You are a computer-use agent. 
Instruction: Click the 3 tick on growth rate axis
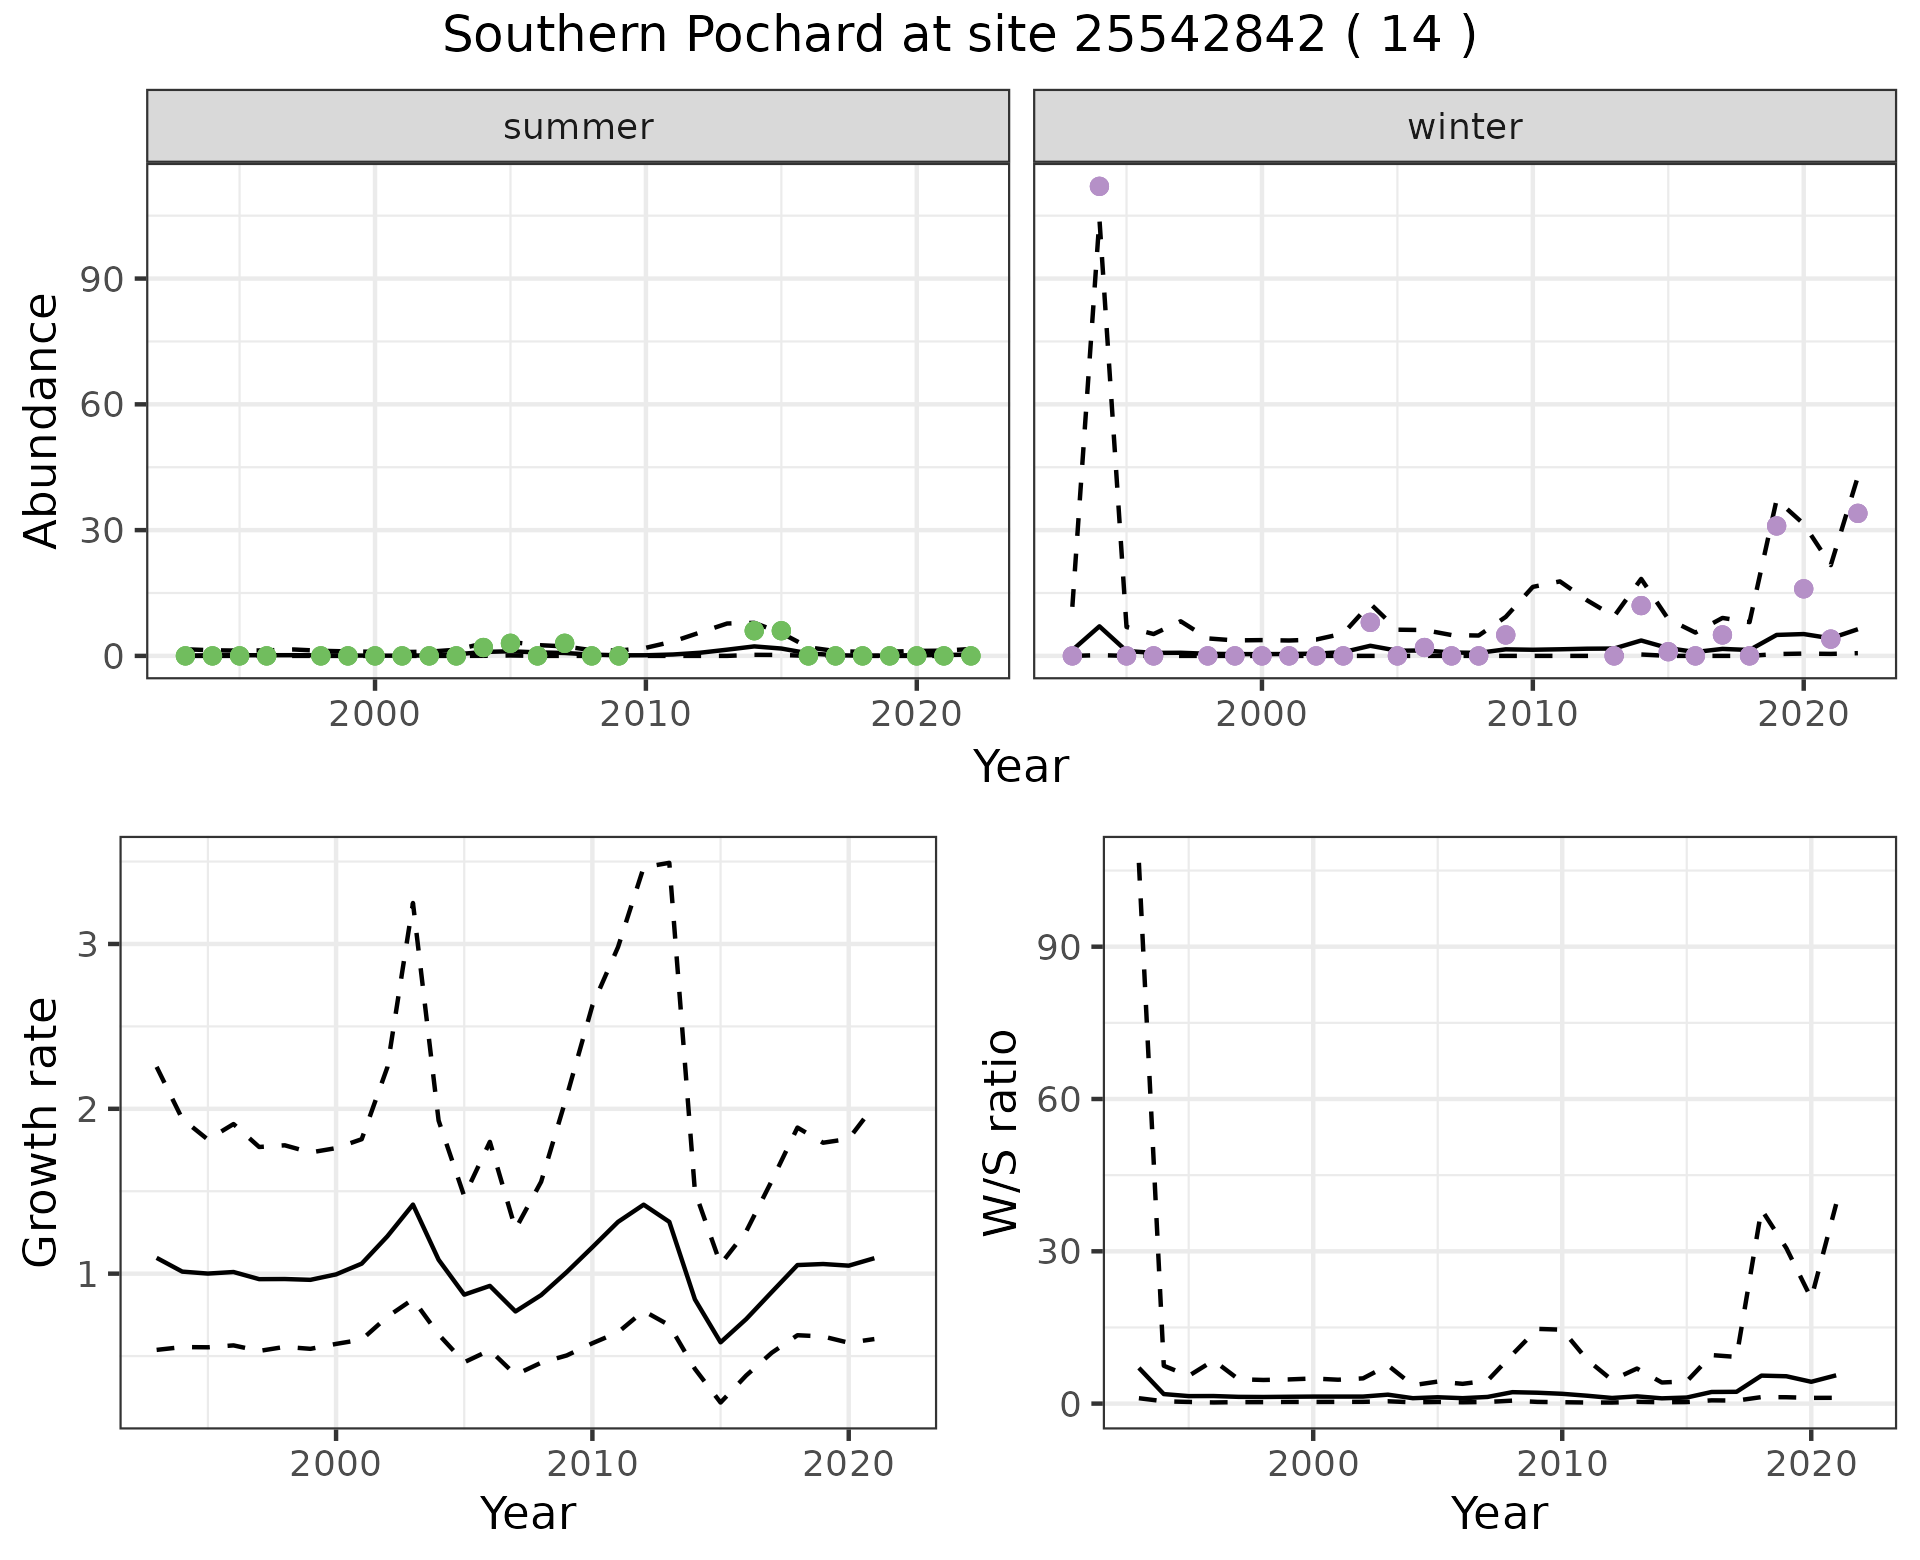[x=88, y=945]
